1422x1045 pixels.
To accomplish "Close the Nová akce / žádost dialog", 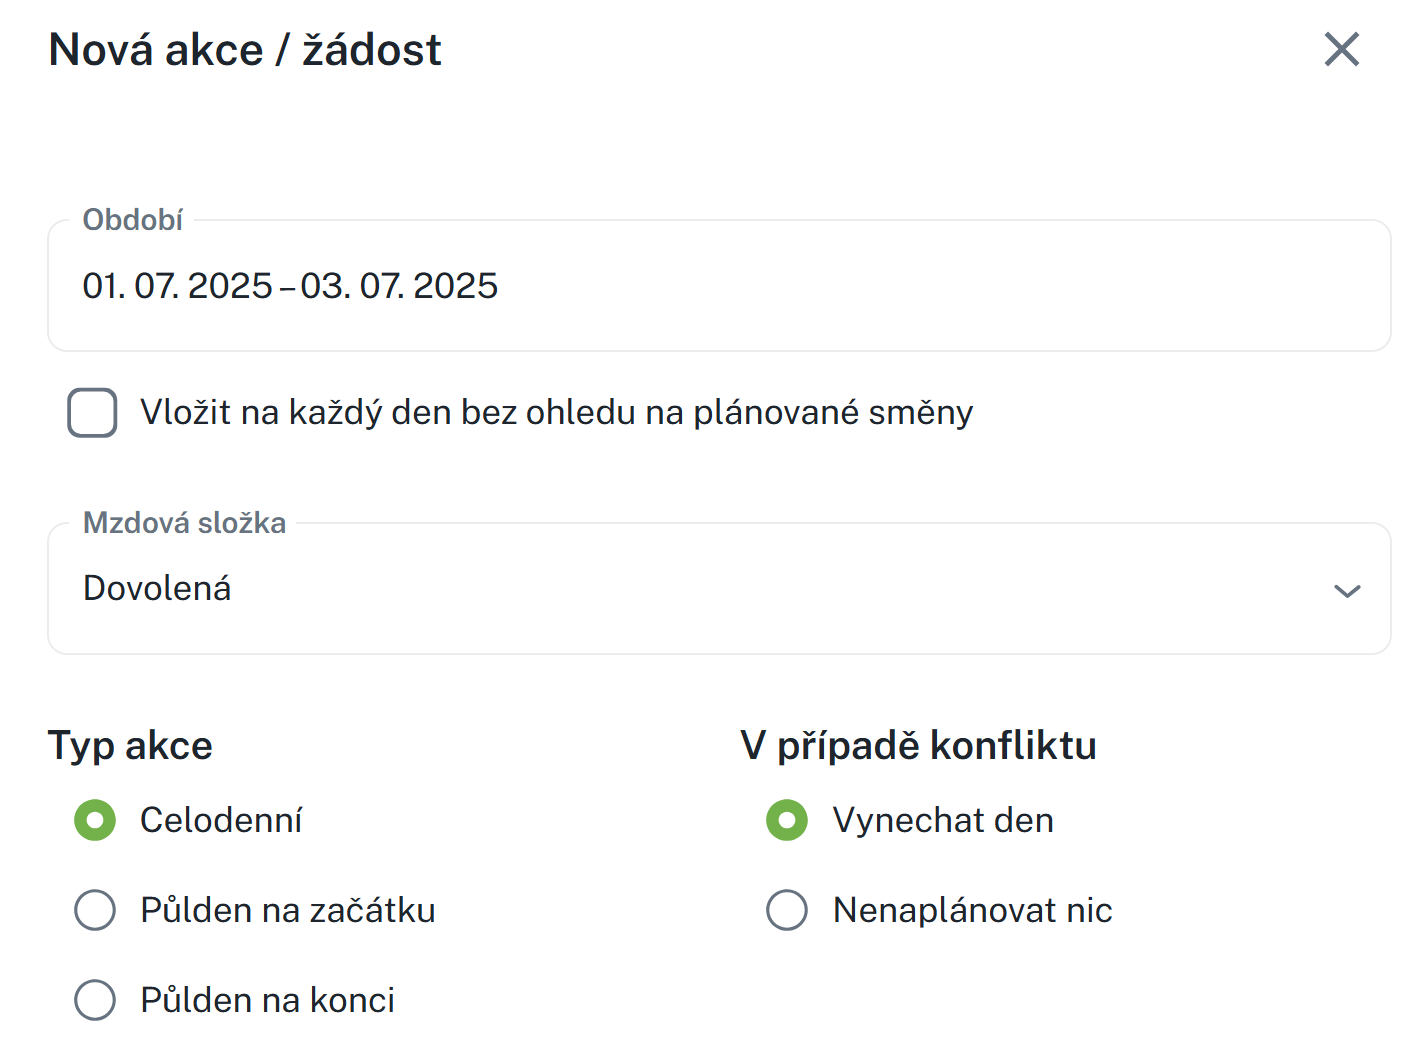I will (1341, 49).
